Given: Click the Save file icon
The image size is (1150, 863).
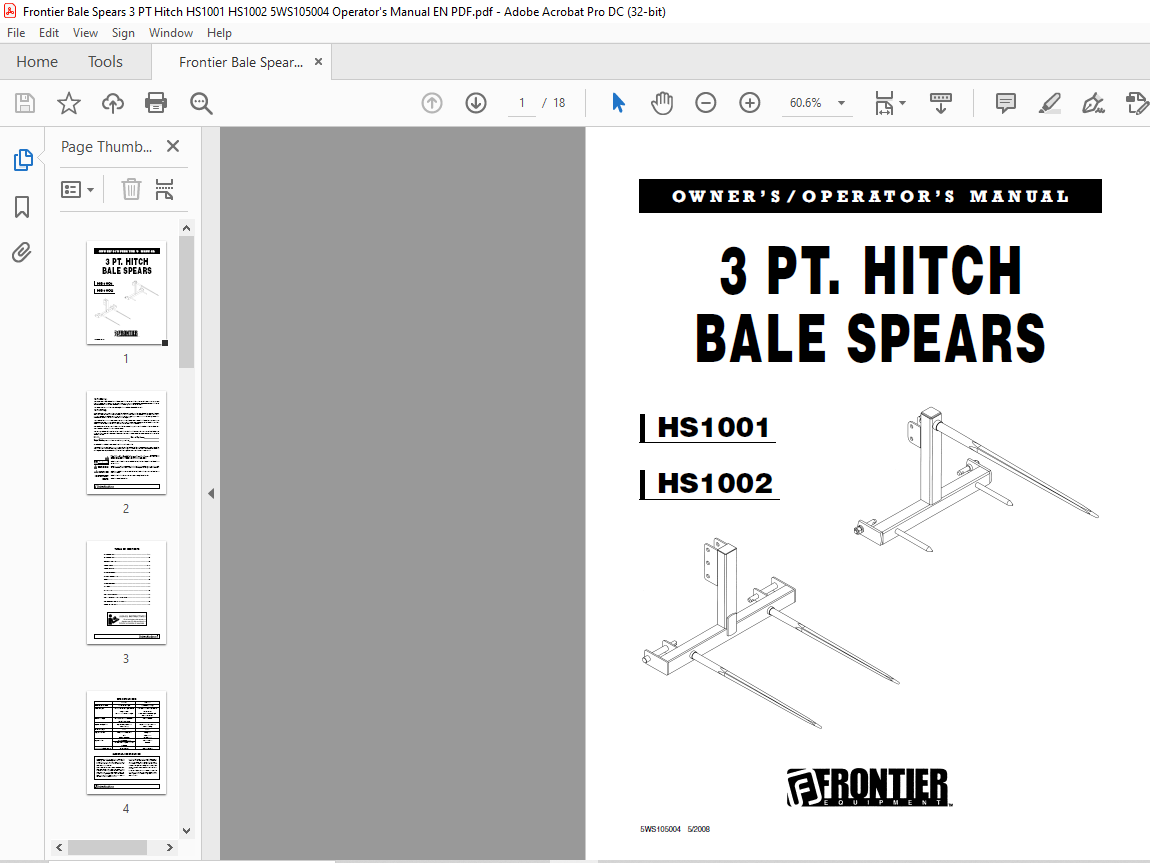Looking at the screenshot, I should [x=25, y=103].
